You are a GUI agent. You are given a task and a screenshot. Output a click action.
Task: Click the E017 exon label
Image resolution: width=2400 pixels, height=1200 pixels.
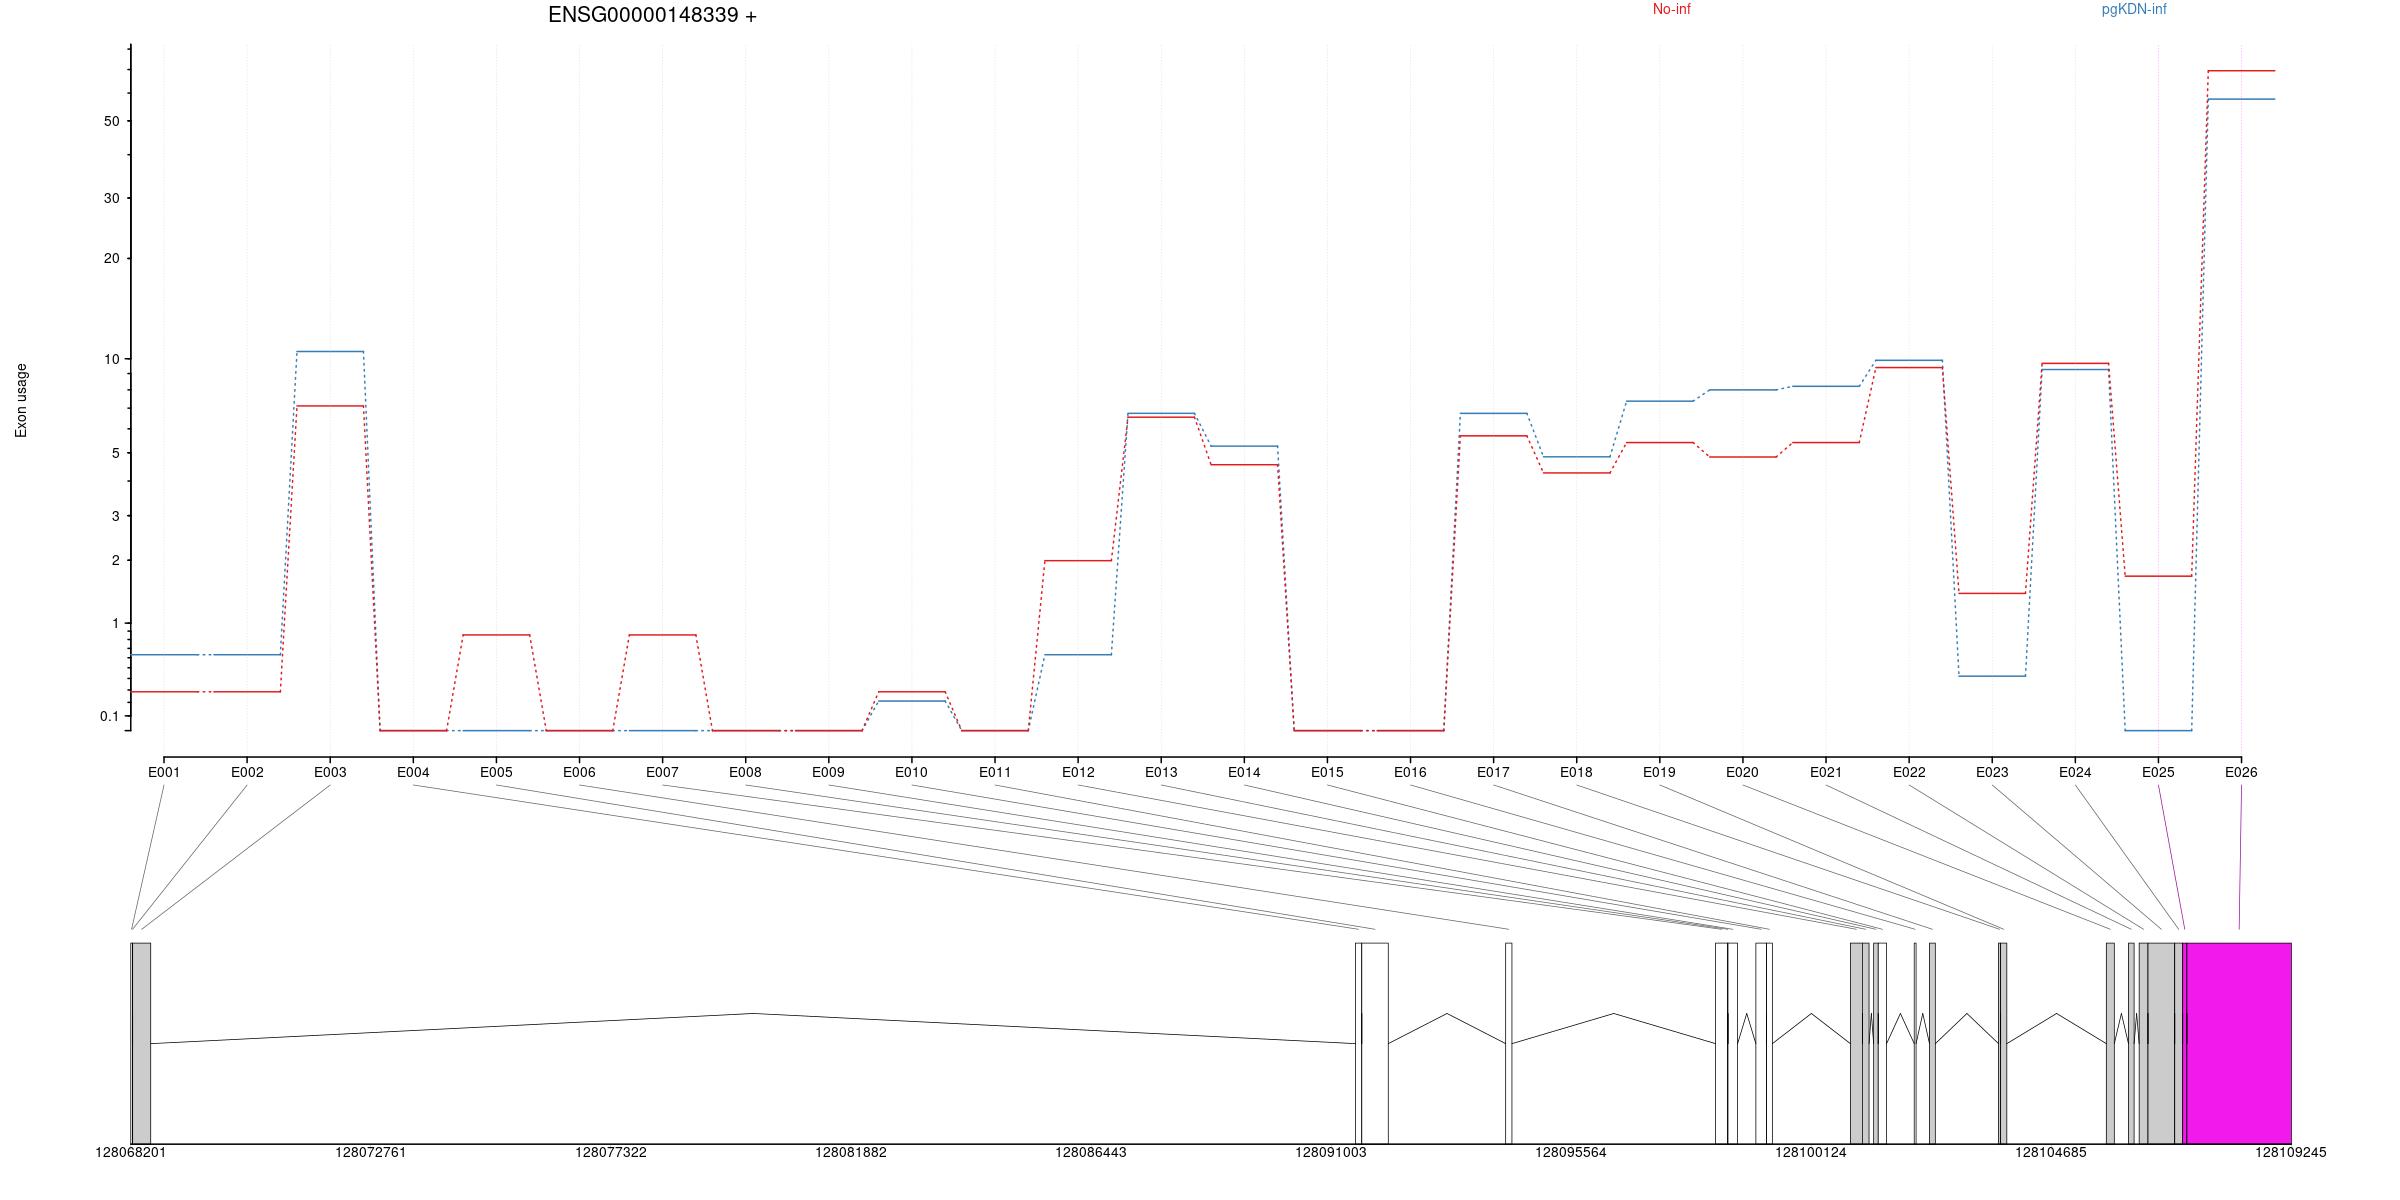tap(1493, 772)
